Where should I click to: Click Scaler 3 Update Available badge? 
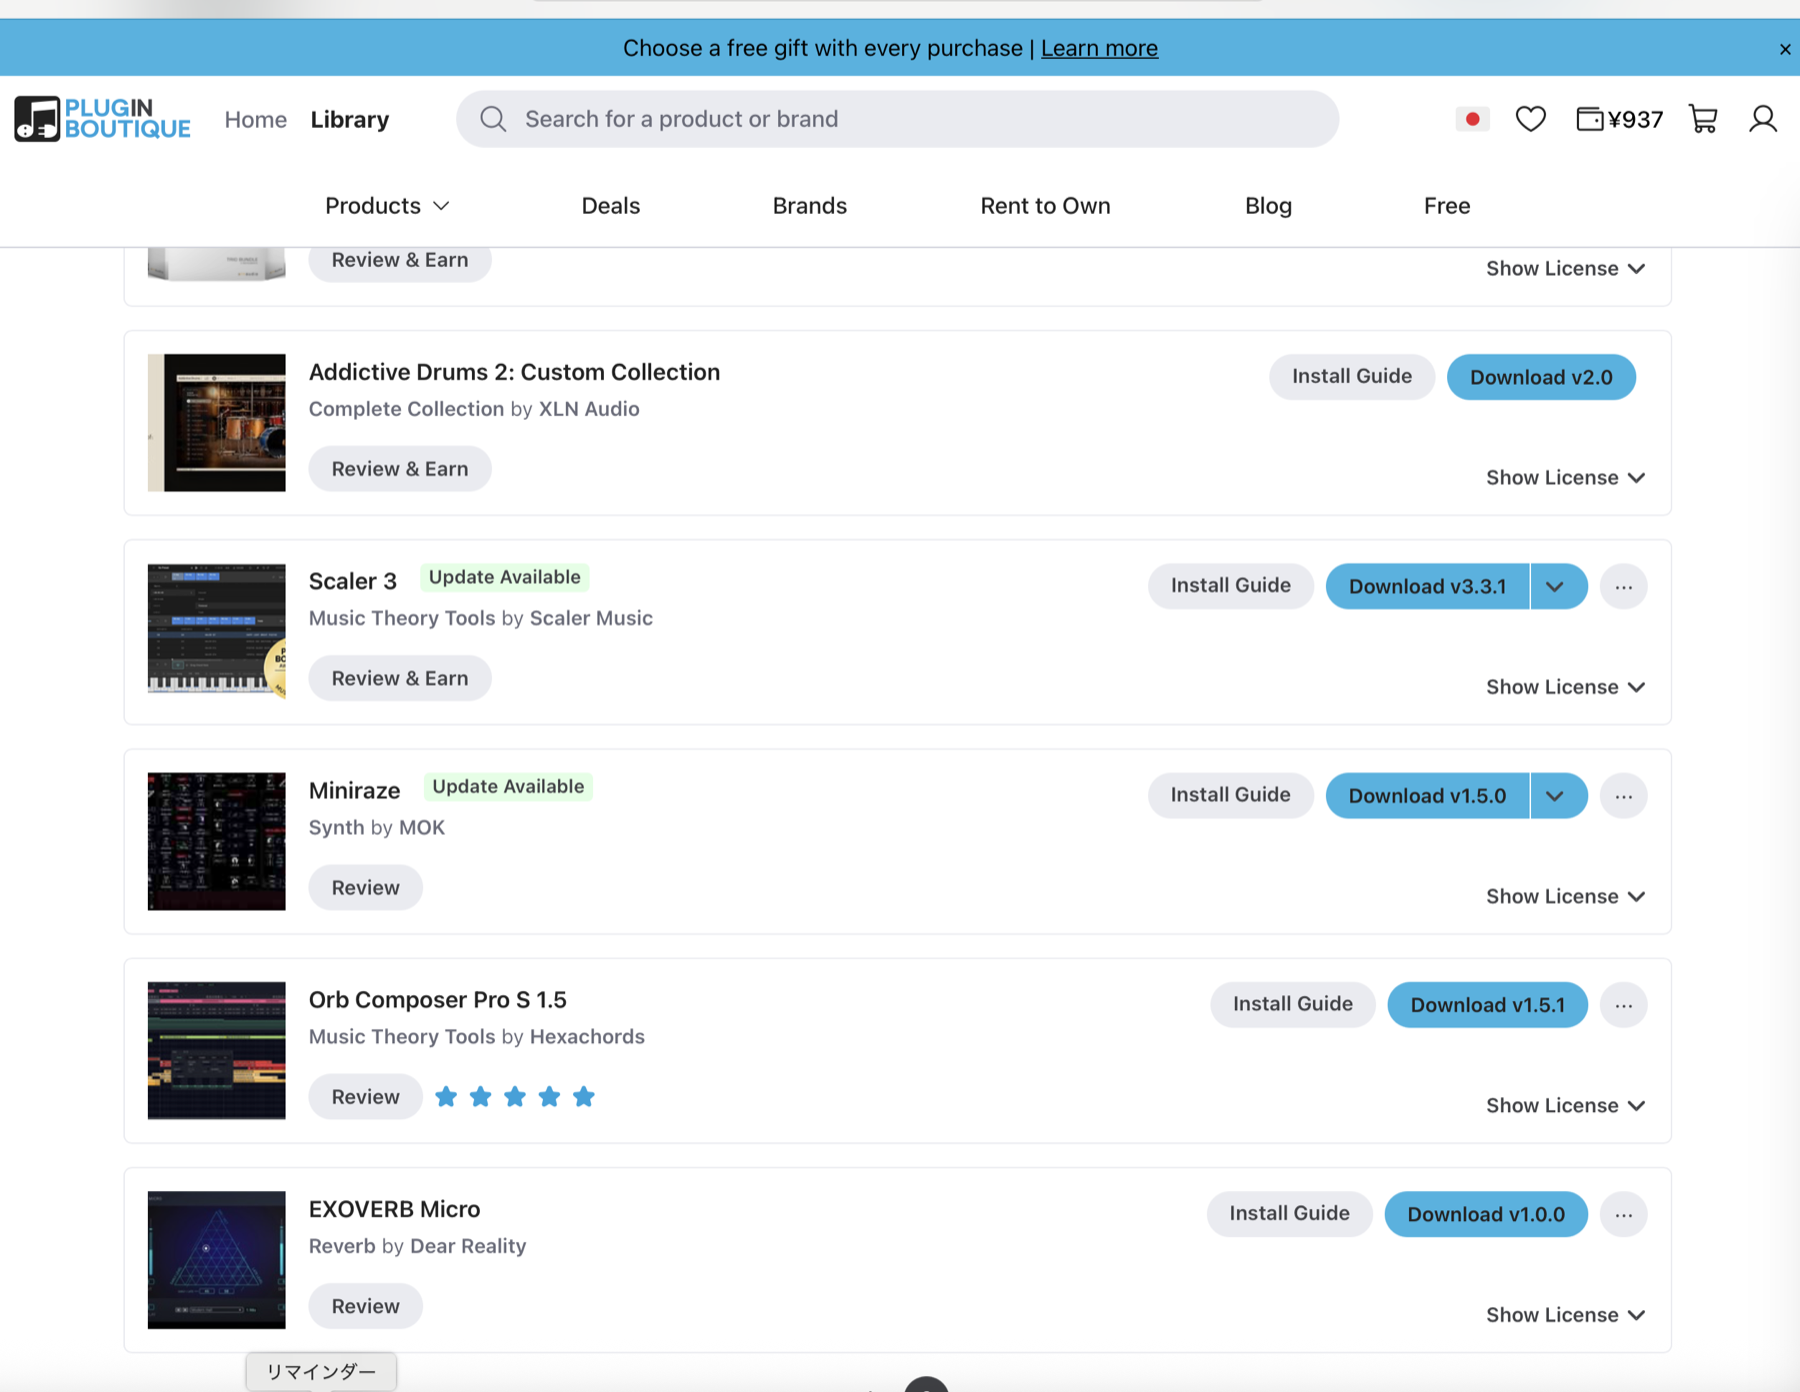pyautogui.click(x=505, y=578)
